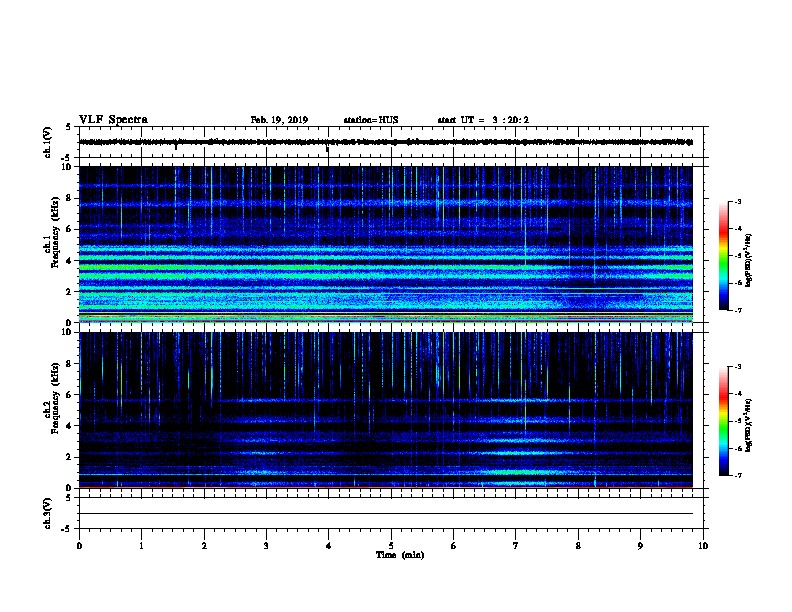Click the "ch.1(V)" waveform axis label

48,142
